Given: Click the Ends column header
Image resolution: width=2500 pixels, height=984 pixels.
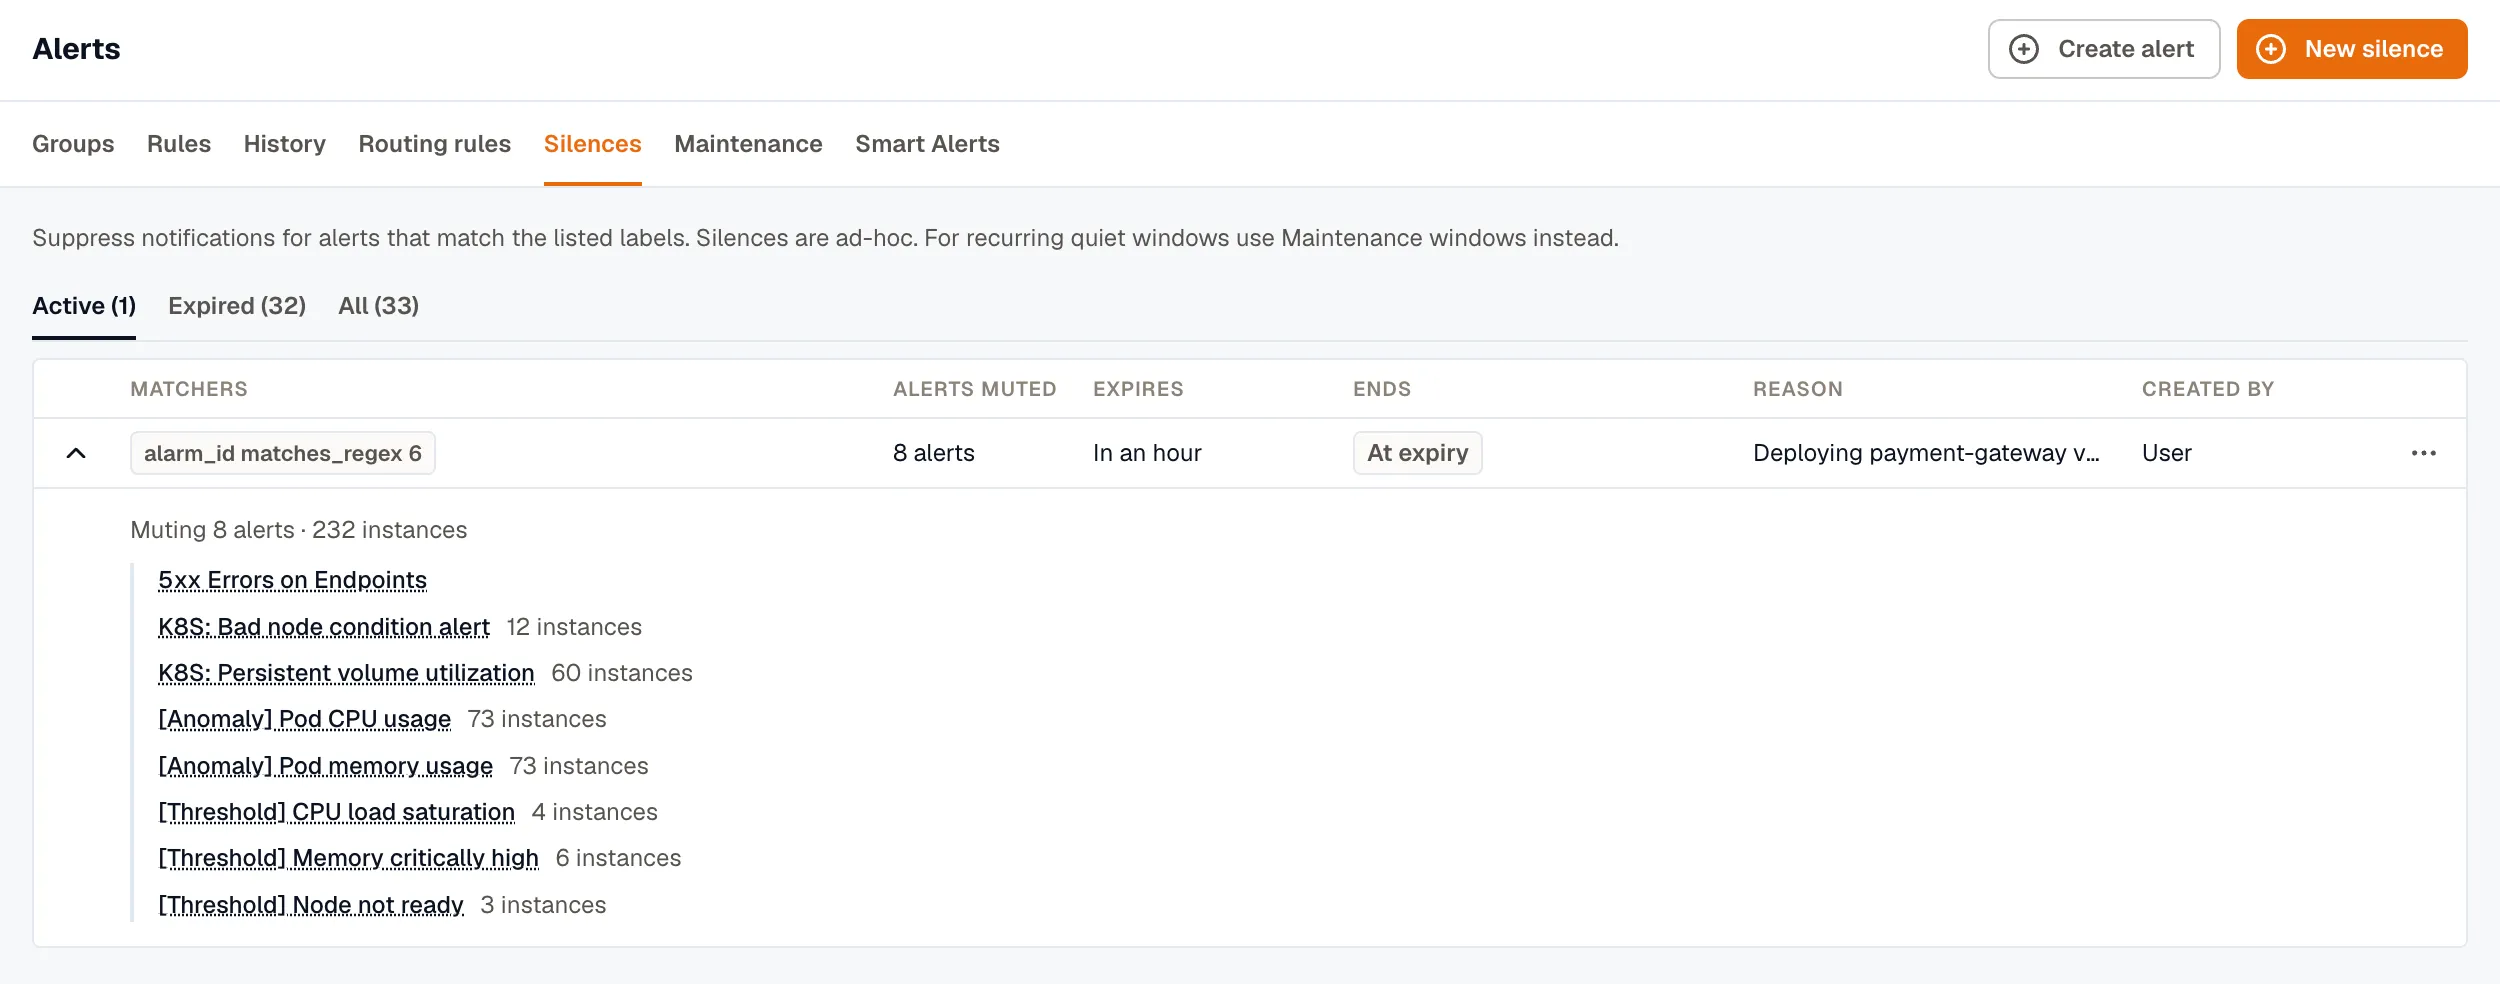Looking at the screenshot, I should [x=1382, y=389].
